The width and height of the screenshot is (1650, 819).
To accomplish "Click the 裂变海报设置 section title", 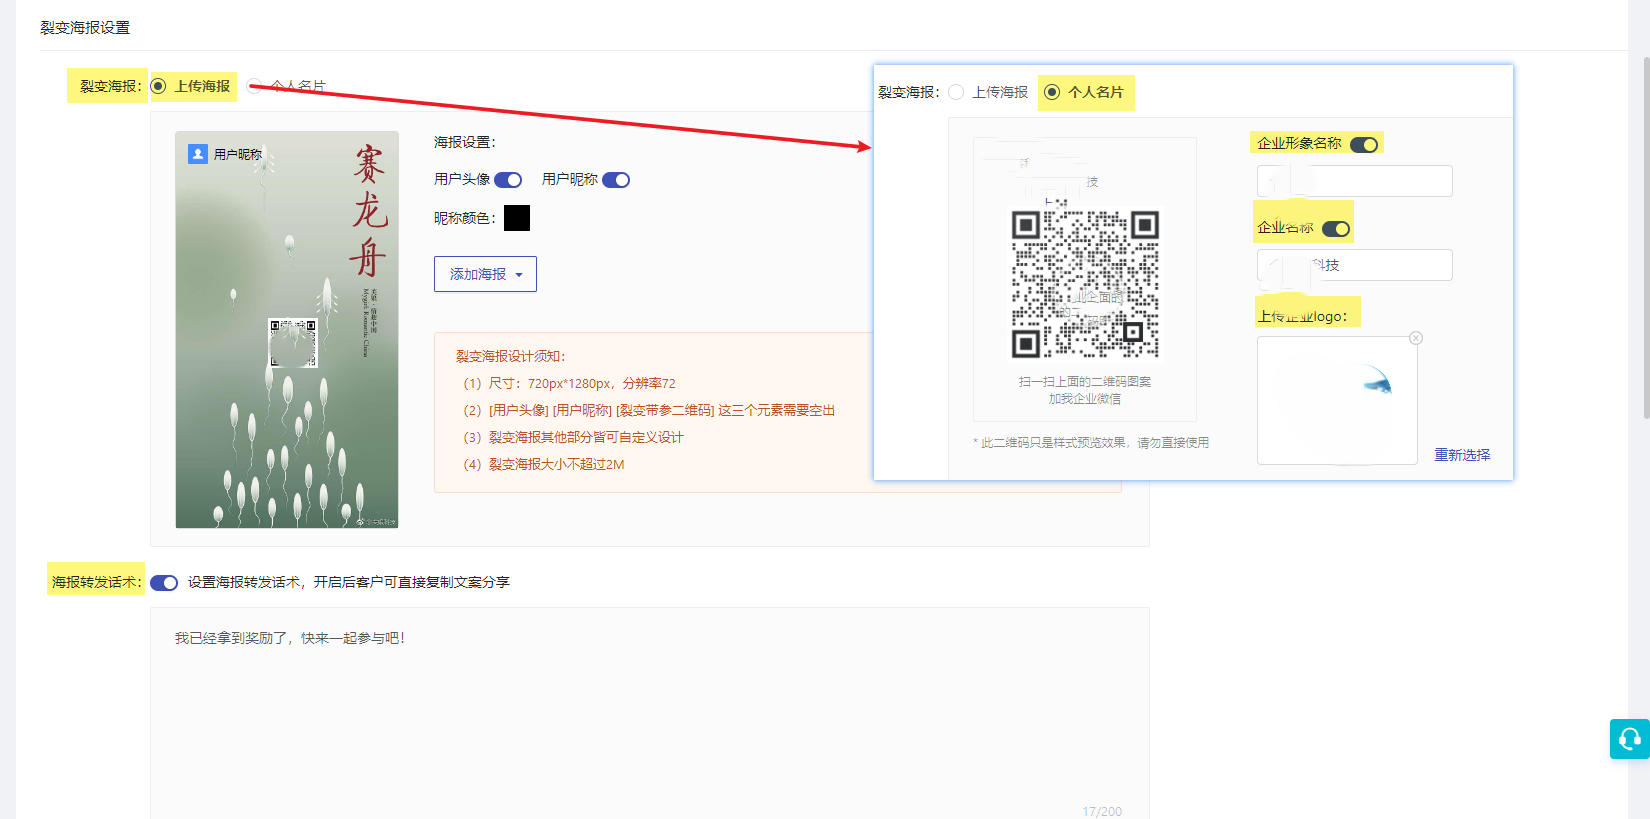I will 85,28.
